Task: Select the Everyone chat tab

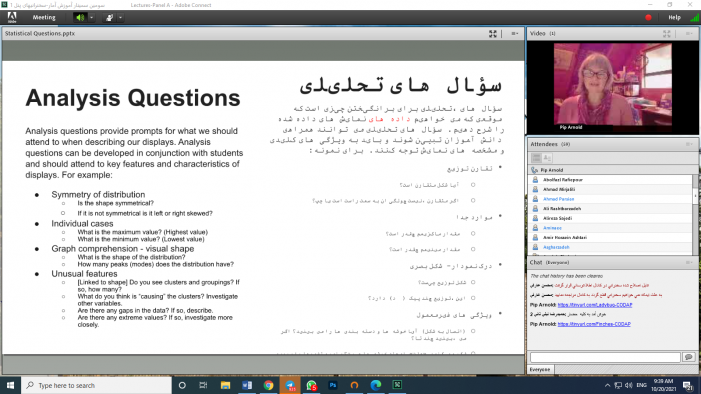Action: coord(540,369)
